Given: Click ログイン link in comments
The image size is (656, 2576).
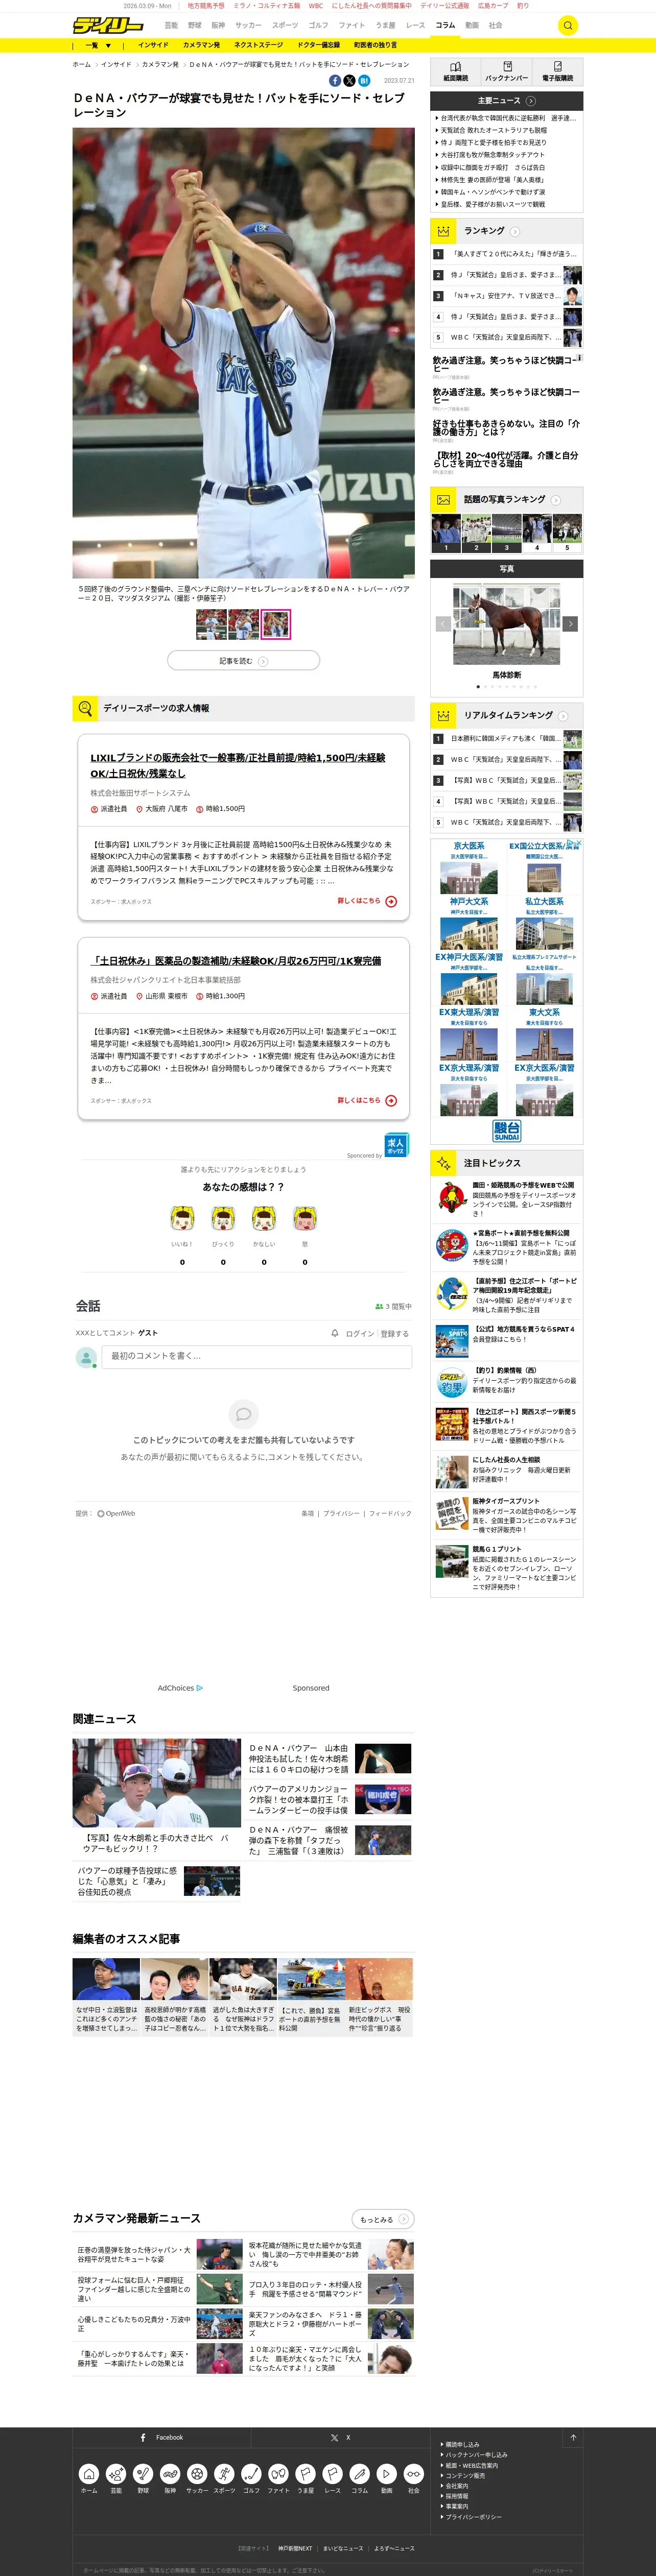Looking at the screenshot, I should point(359,1333).
